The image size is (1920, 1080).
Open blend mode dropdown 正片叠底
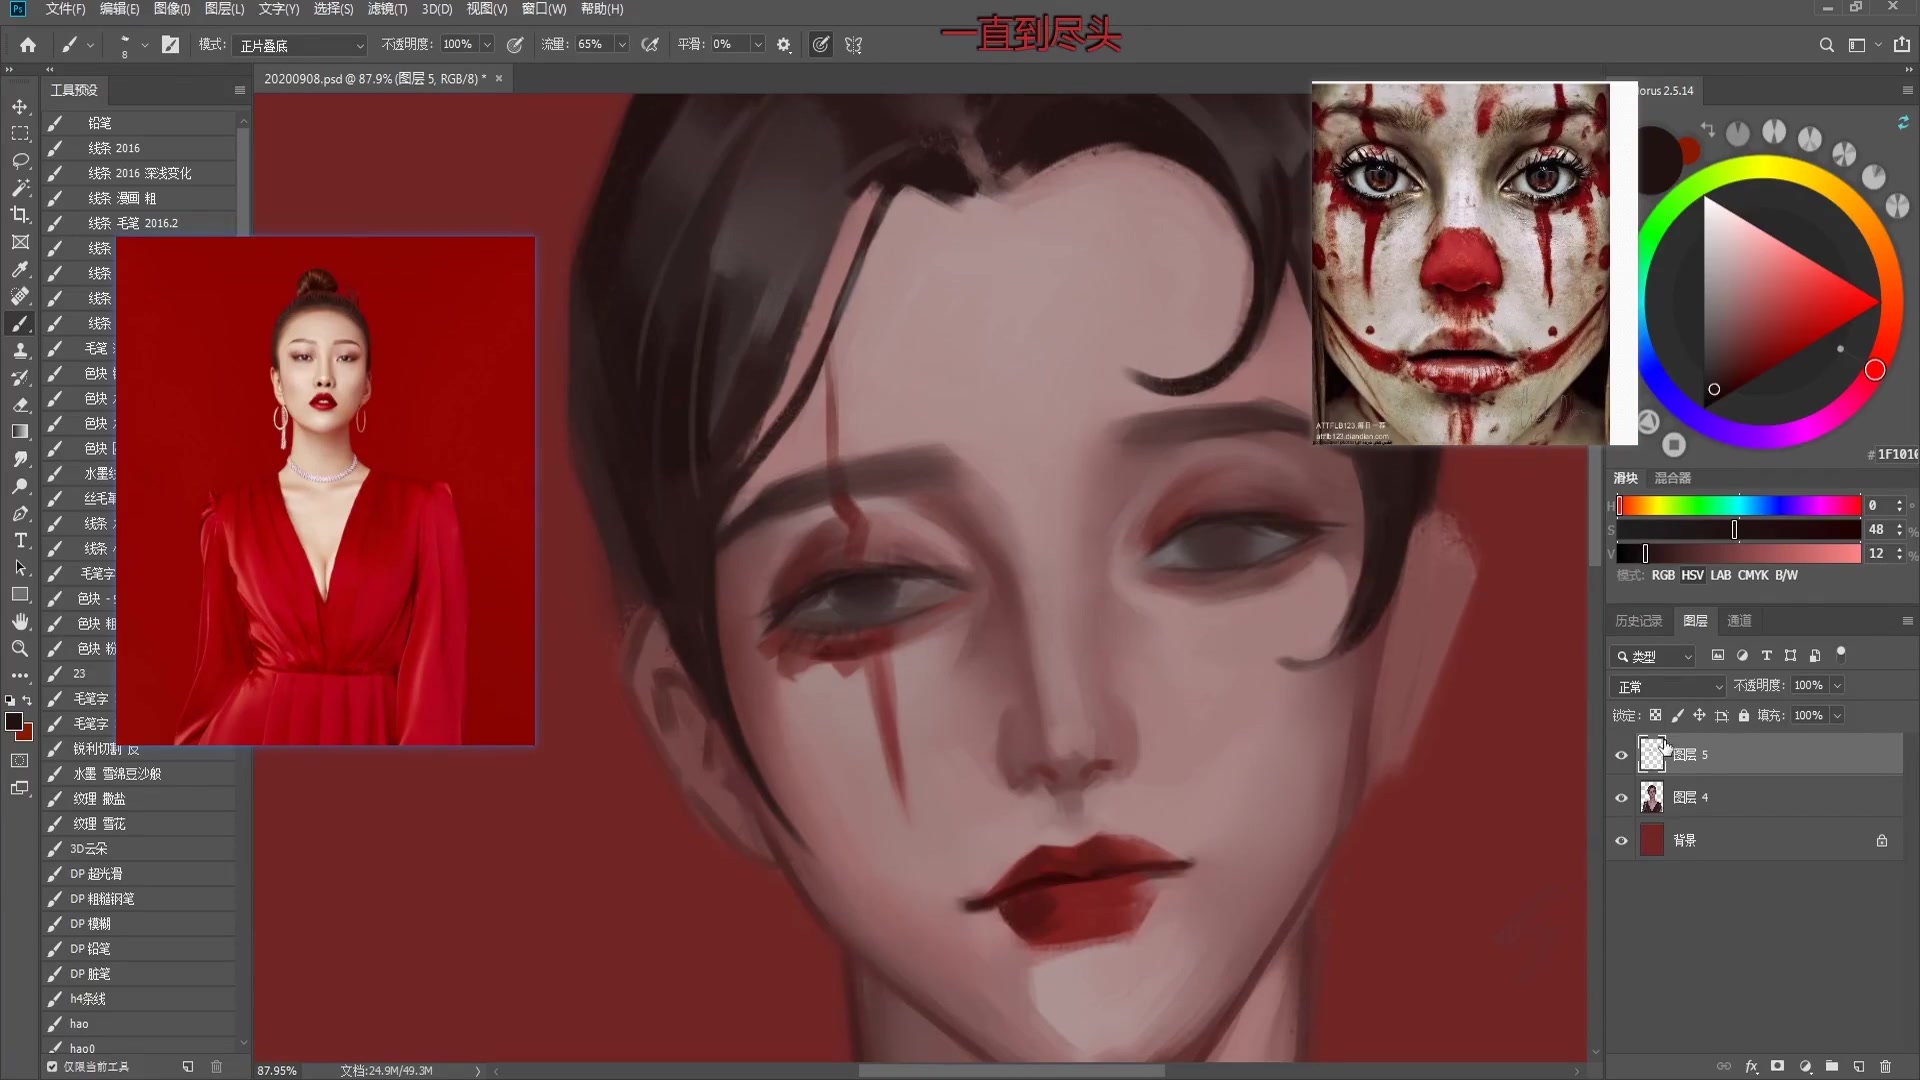point(301,45)
